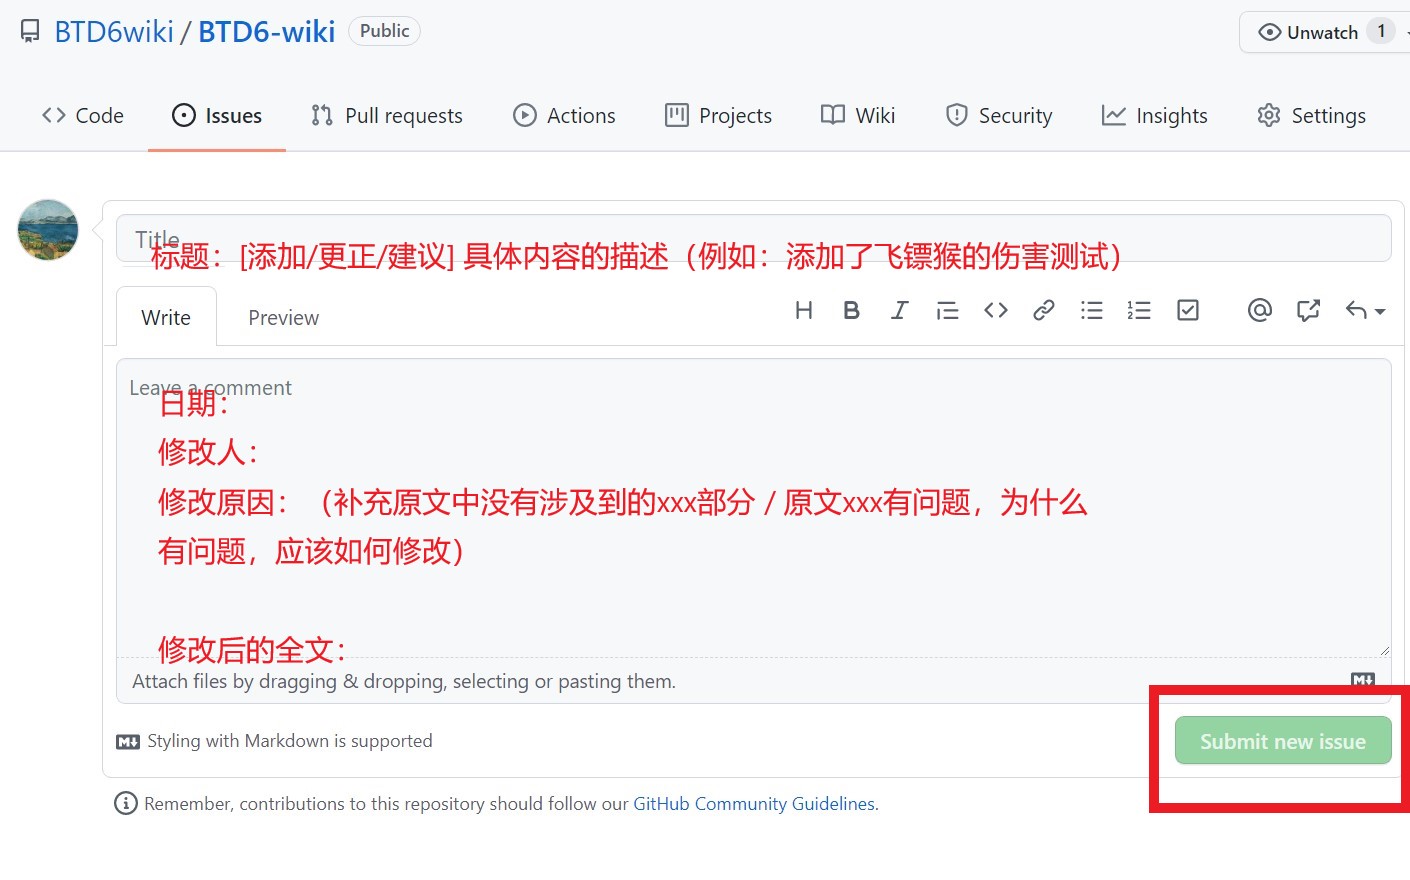Open GitHub Community Guidelines link
The height and width of the screenshot is (880, 1410).
coord(754,804)
